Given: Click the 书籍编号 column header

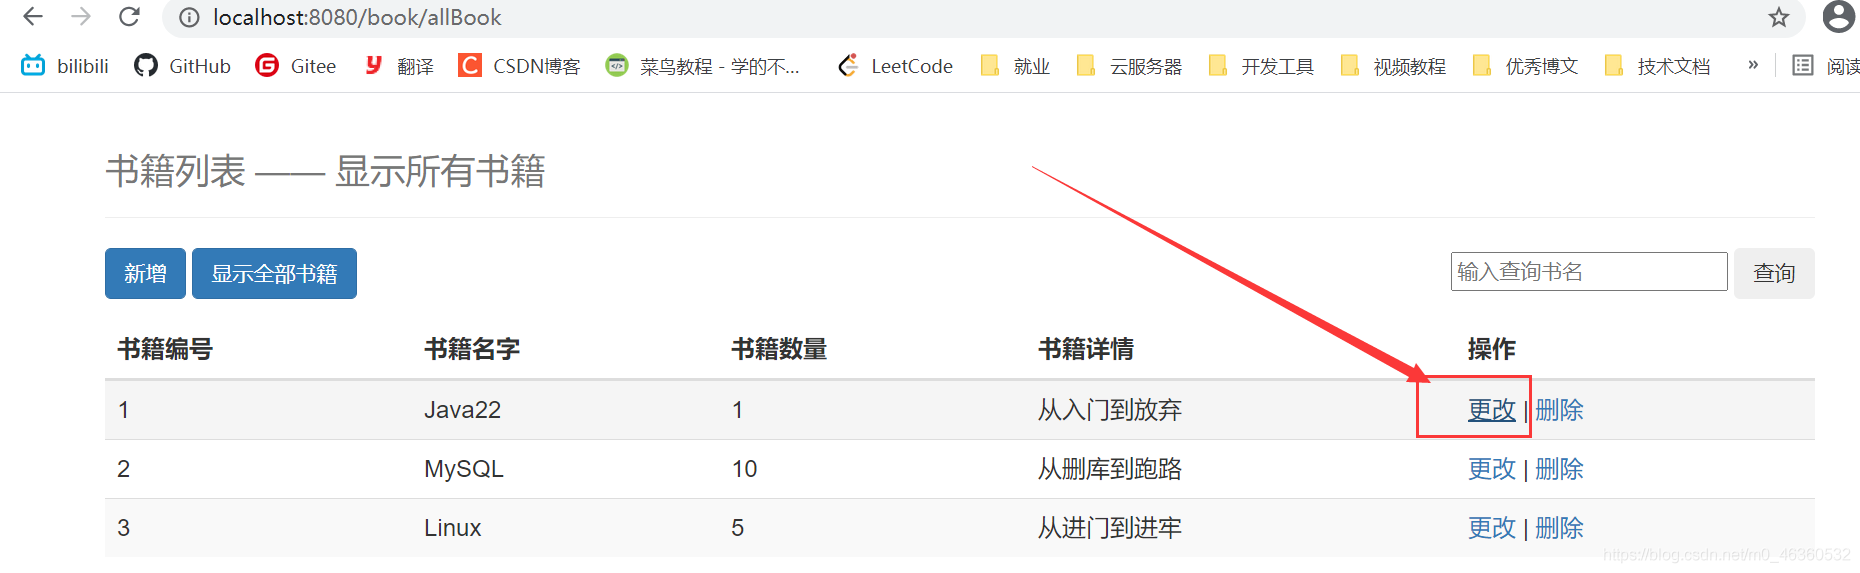Looking at the screenshot, I should coord(165,349).
